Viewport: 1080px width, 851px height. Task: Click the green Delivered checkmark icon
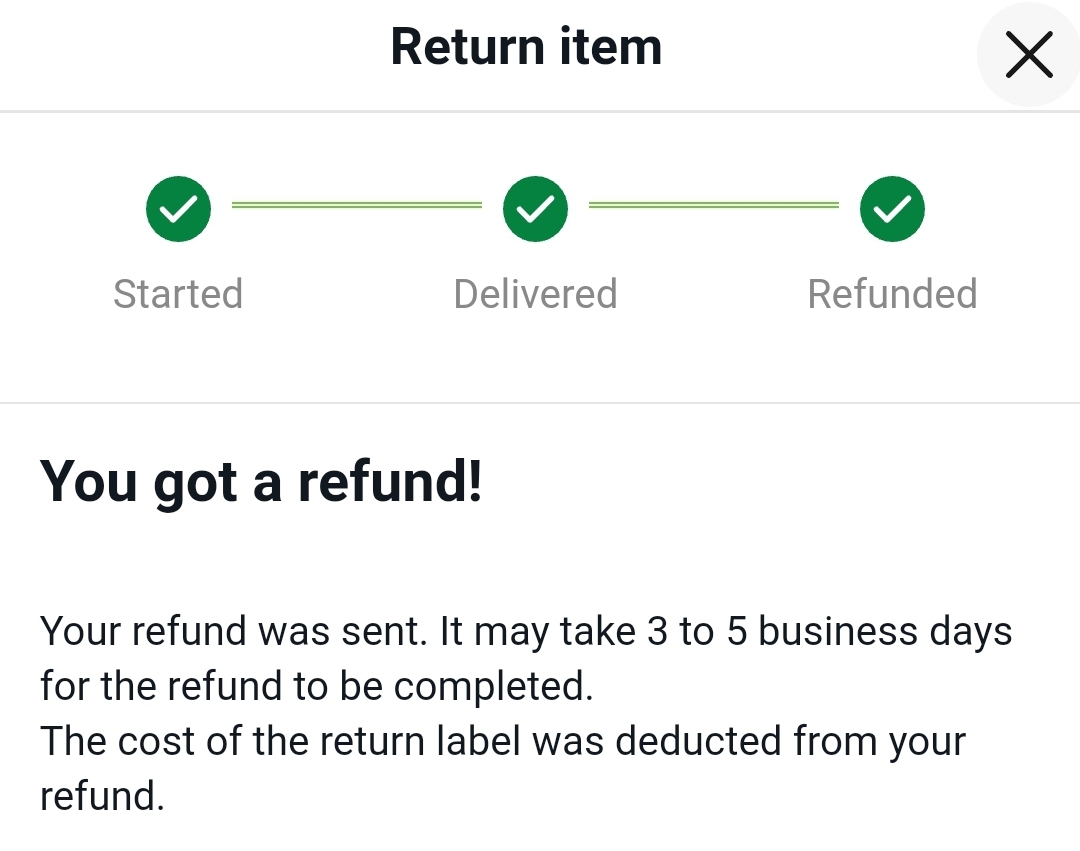[535, 209]
